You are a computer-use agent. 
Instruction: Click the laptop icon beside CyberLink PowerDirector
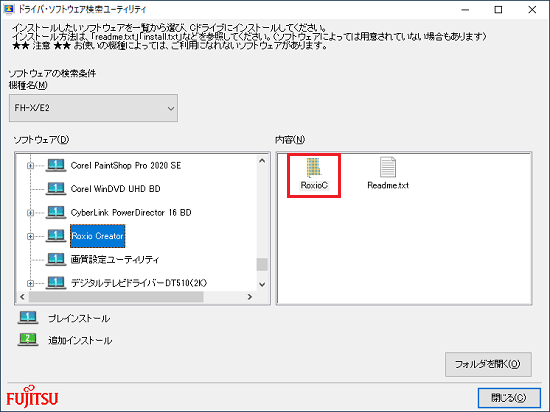(56, 212)
